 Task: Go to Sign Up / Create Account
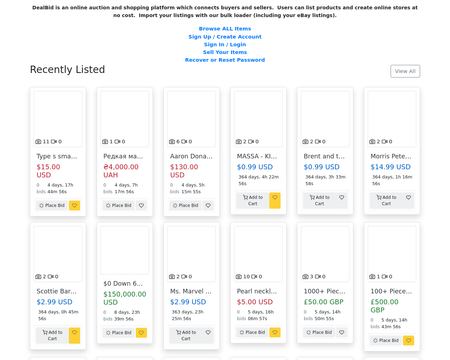(x=225, y=37)
